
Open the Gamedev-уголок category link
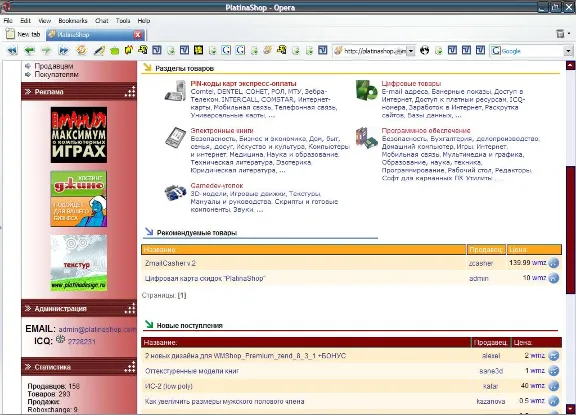pyautogui.click(x=217, y=185)
